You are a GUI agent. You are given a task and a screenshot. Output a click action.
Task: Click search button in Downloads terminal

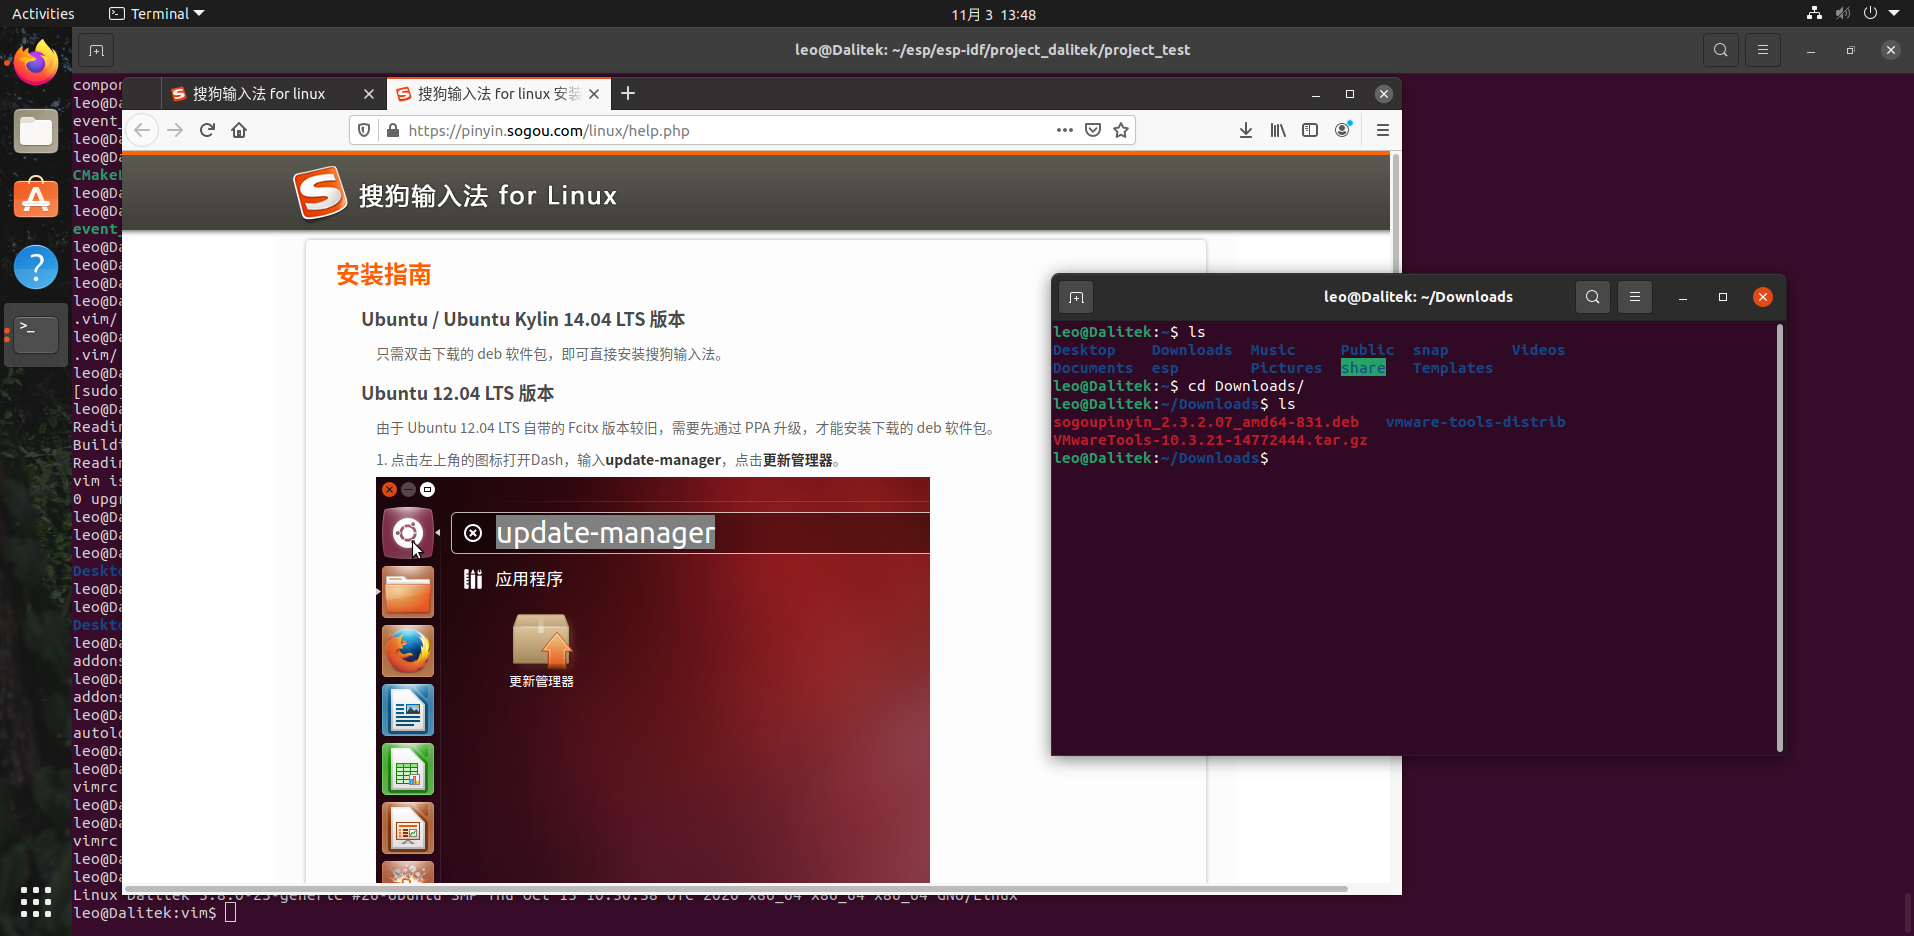tap(1593, 297)
